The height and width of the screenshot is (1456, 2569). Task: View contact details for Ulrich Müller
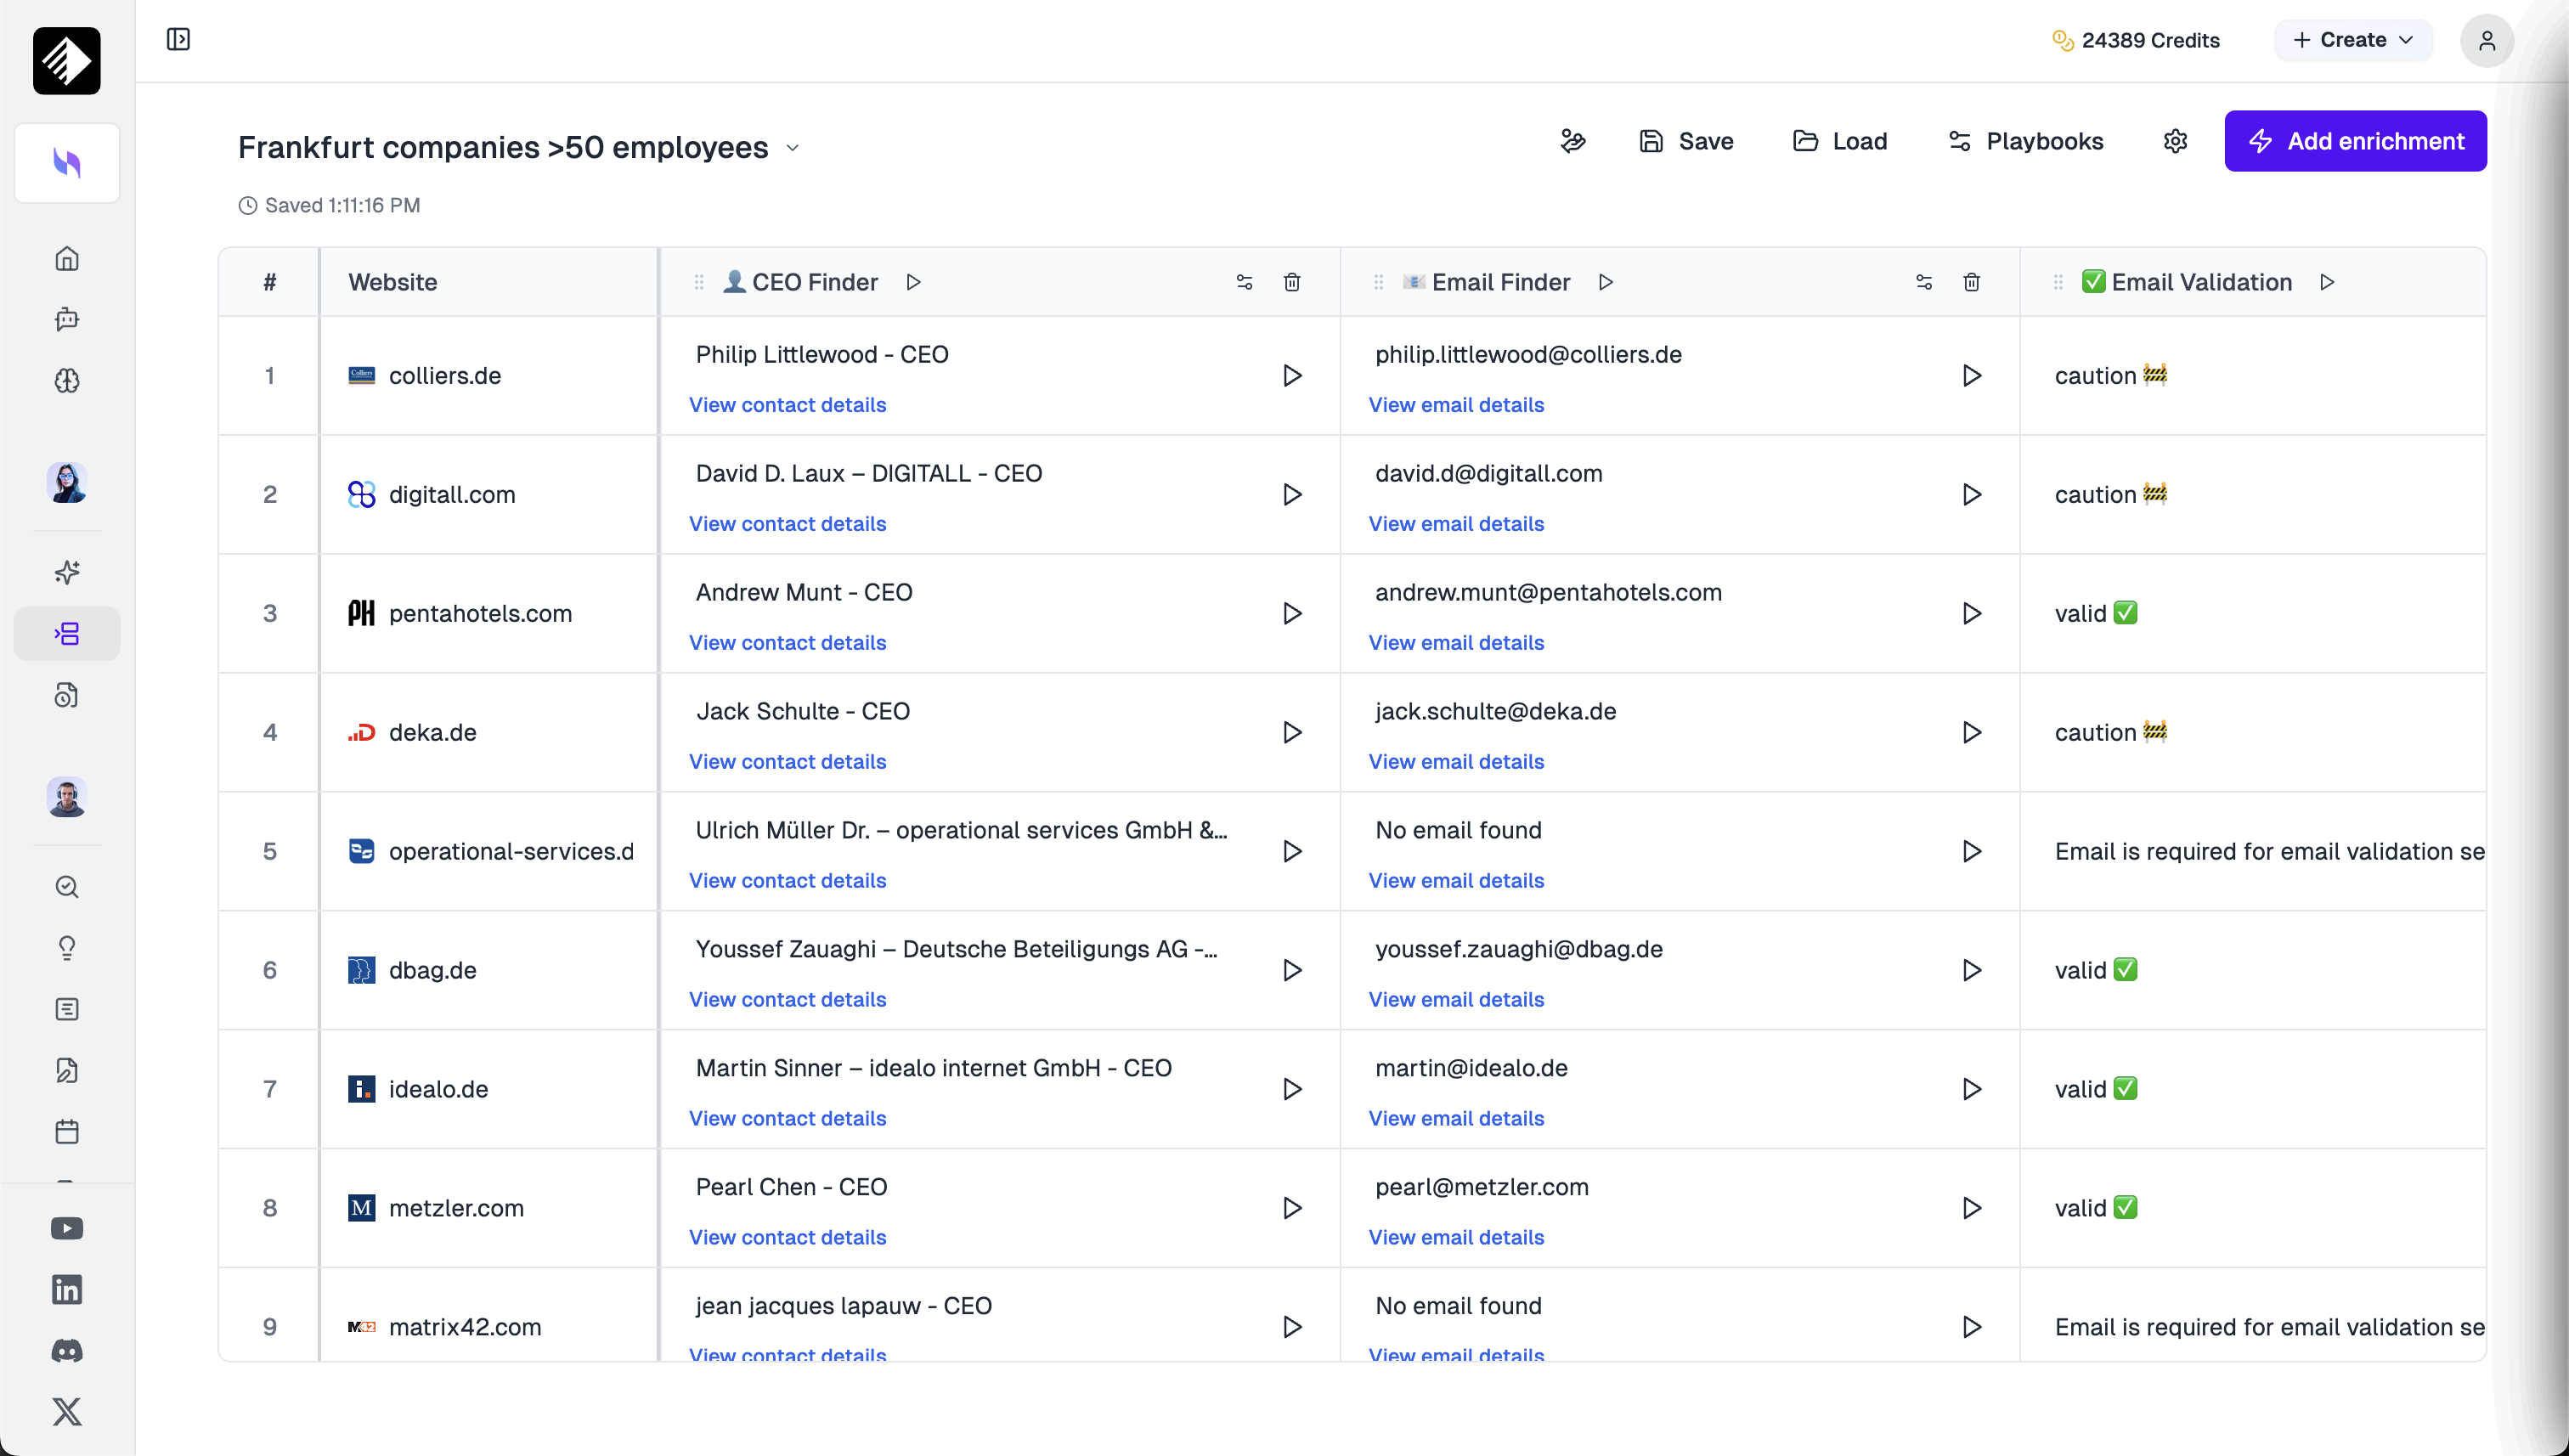pyautogui.click(x=787, y=881)
